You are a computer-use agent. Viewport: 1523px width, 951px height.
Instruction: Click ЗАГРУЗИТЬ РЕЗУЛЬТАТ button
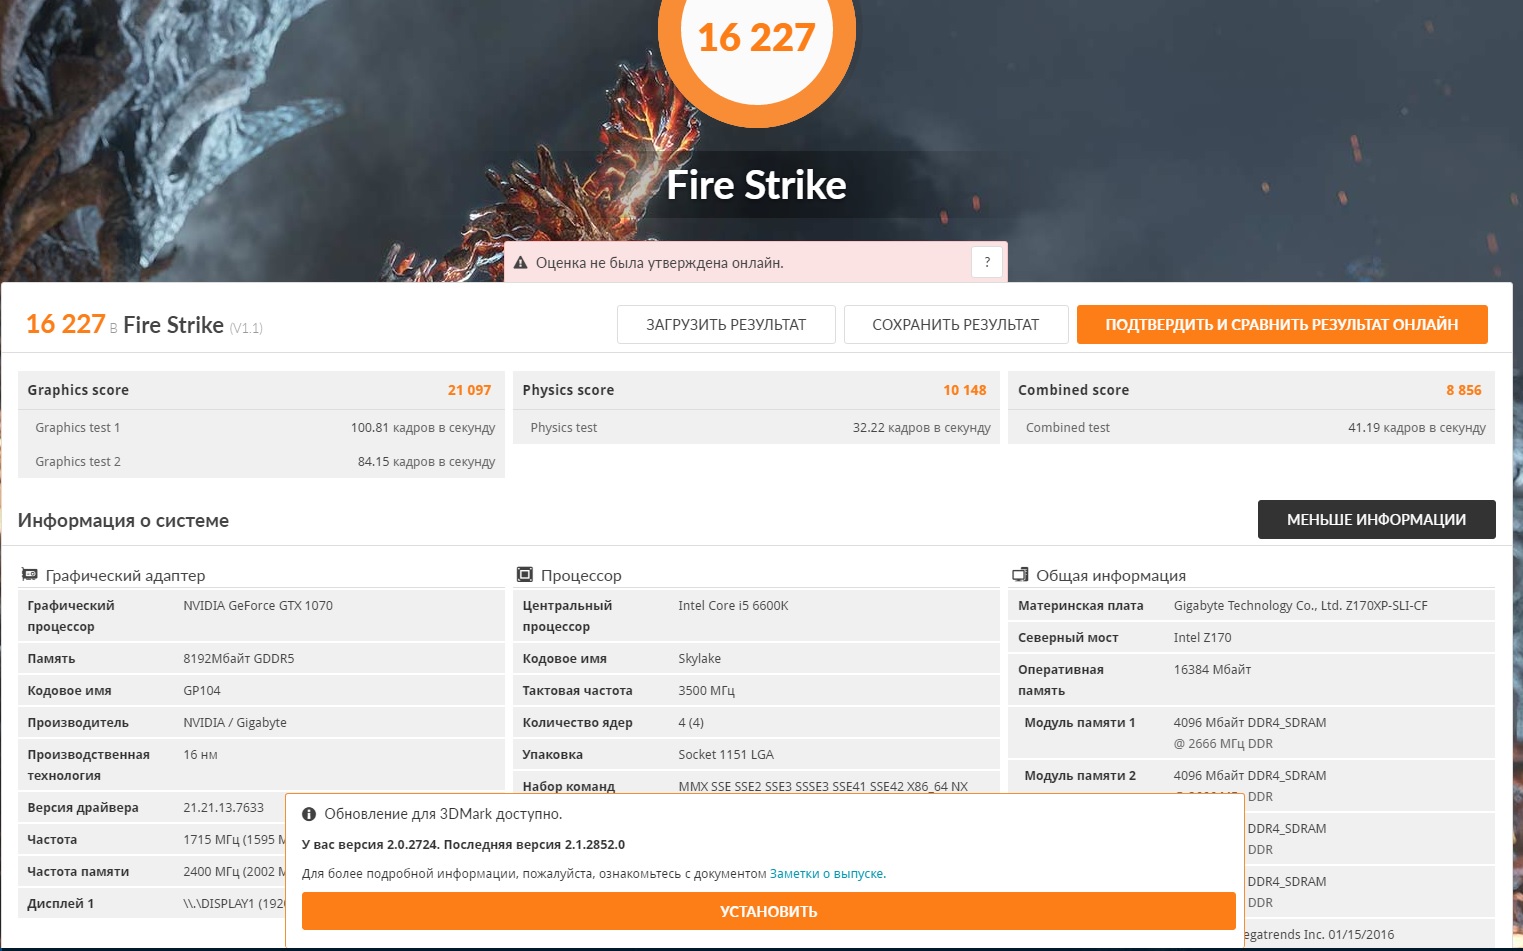[726, 325]
